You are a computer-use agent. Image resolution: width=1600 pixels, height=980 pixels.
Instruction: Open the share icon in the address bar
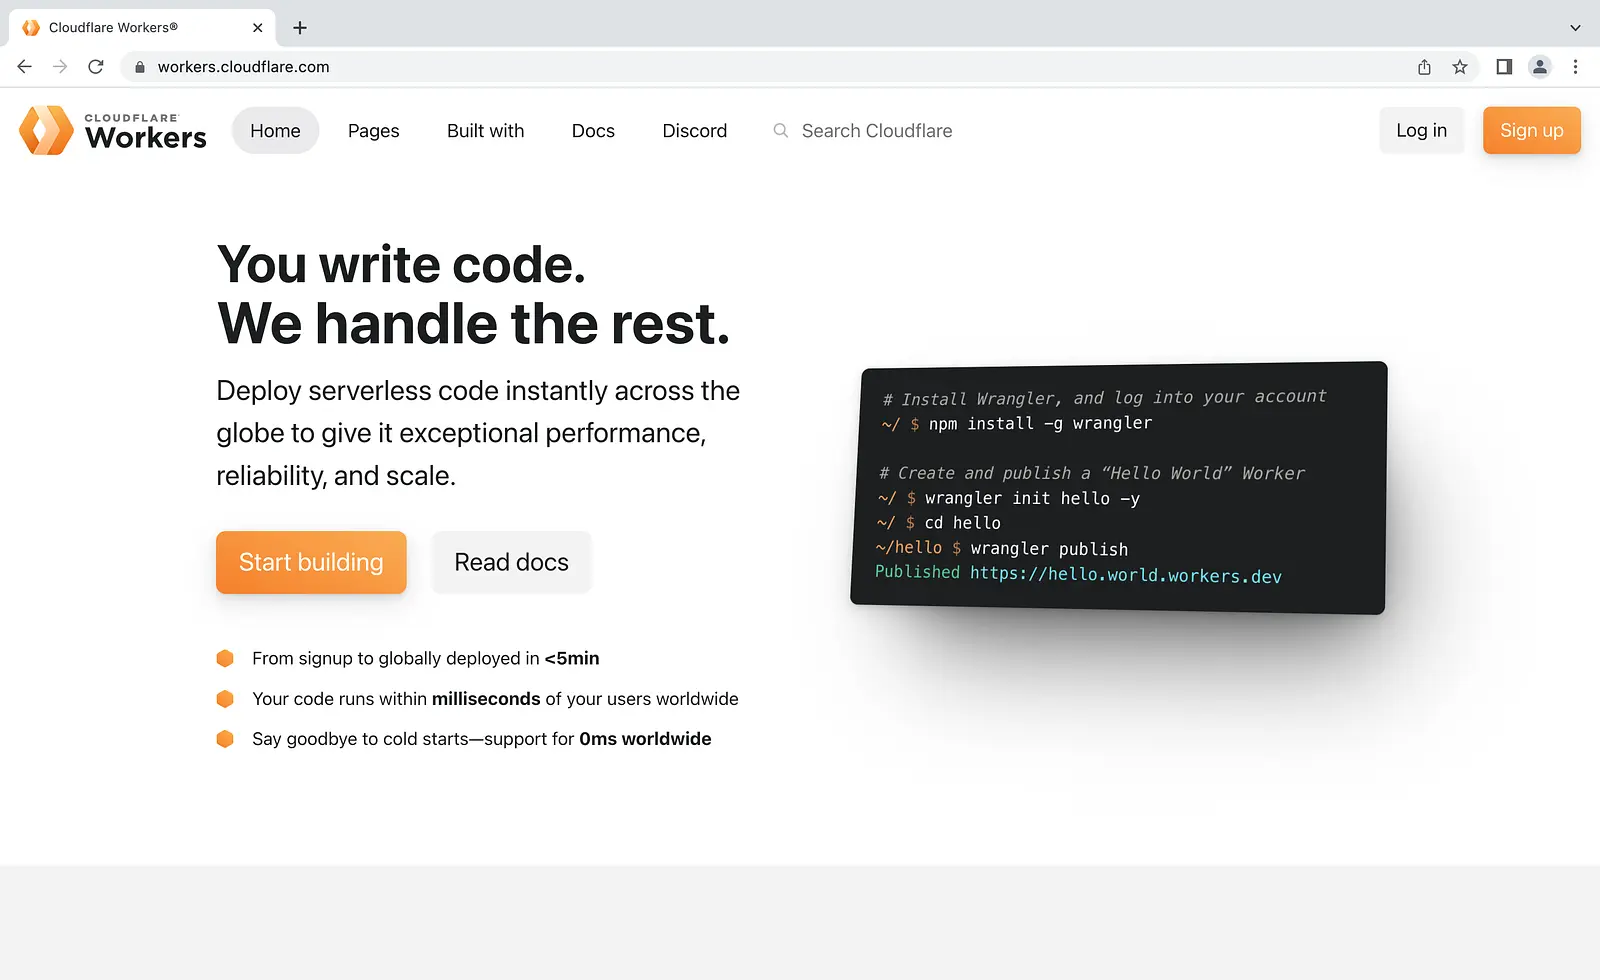tap(1424, 67)
